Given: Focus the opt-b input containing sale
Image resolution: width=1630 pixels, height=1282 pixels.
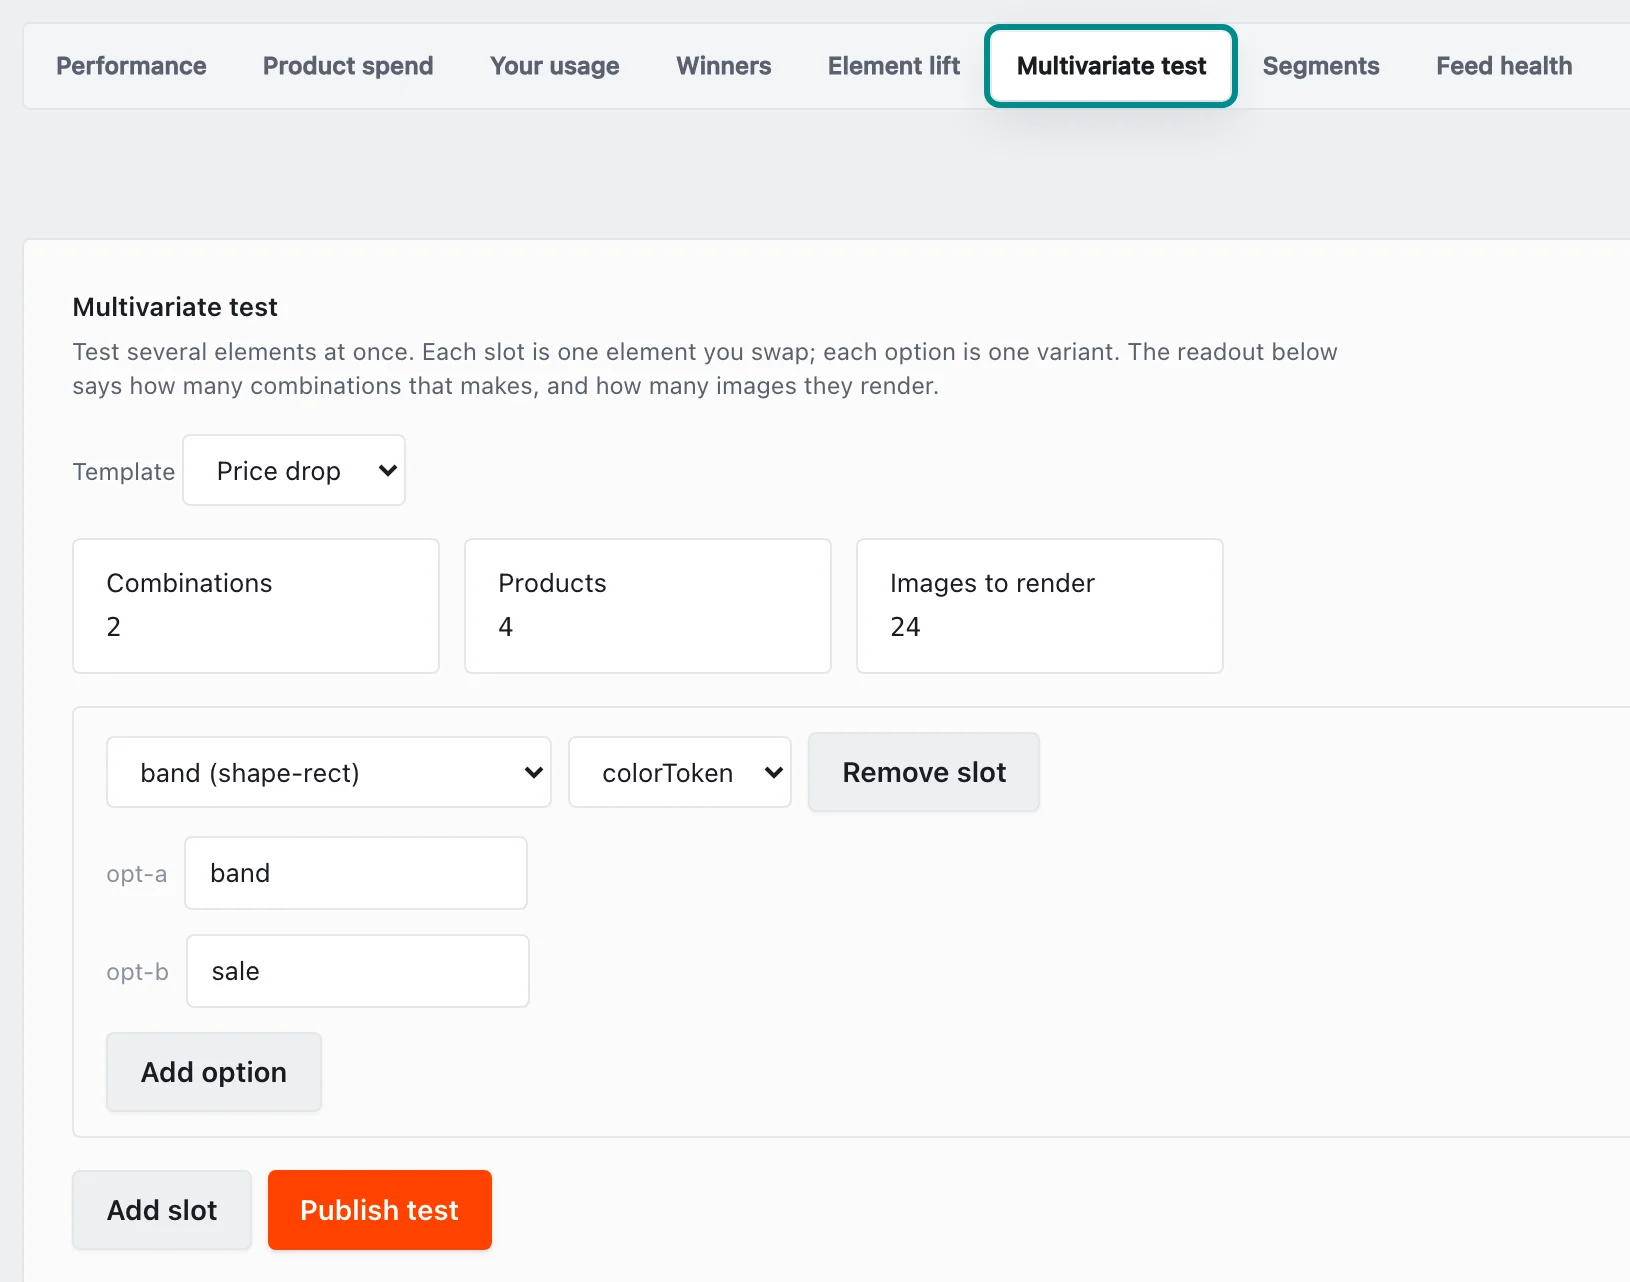Looking at the screenshot, I should [358, 971].
